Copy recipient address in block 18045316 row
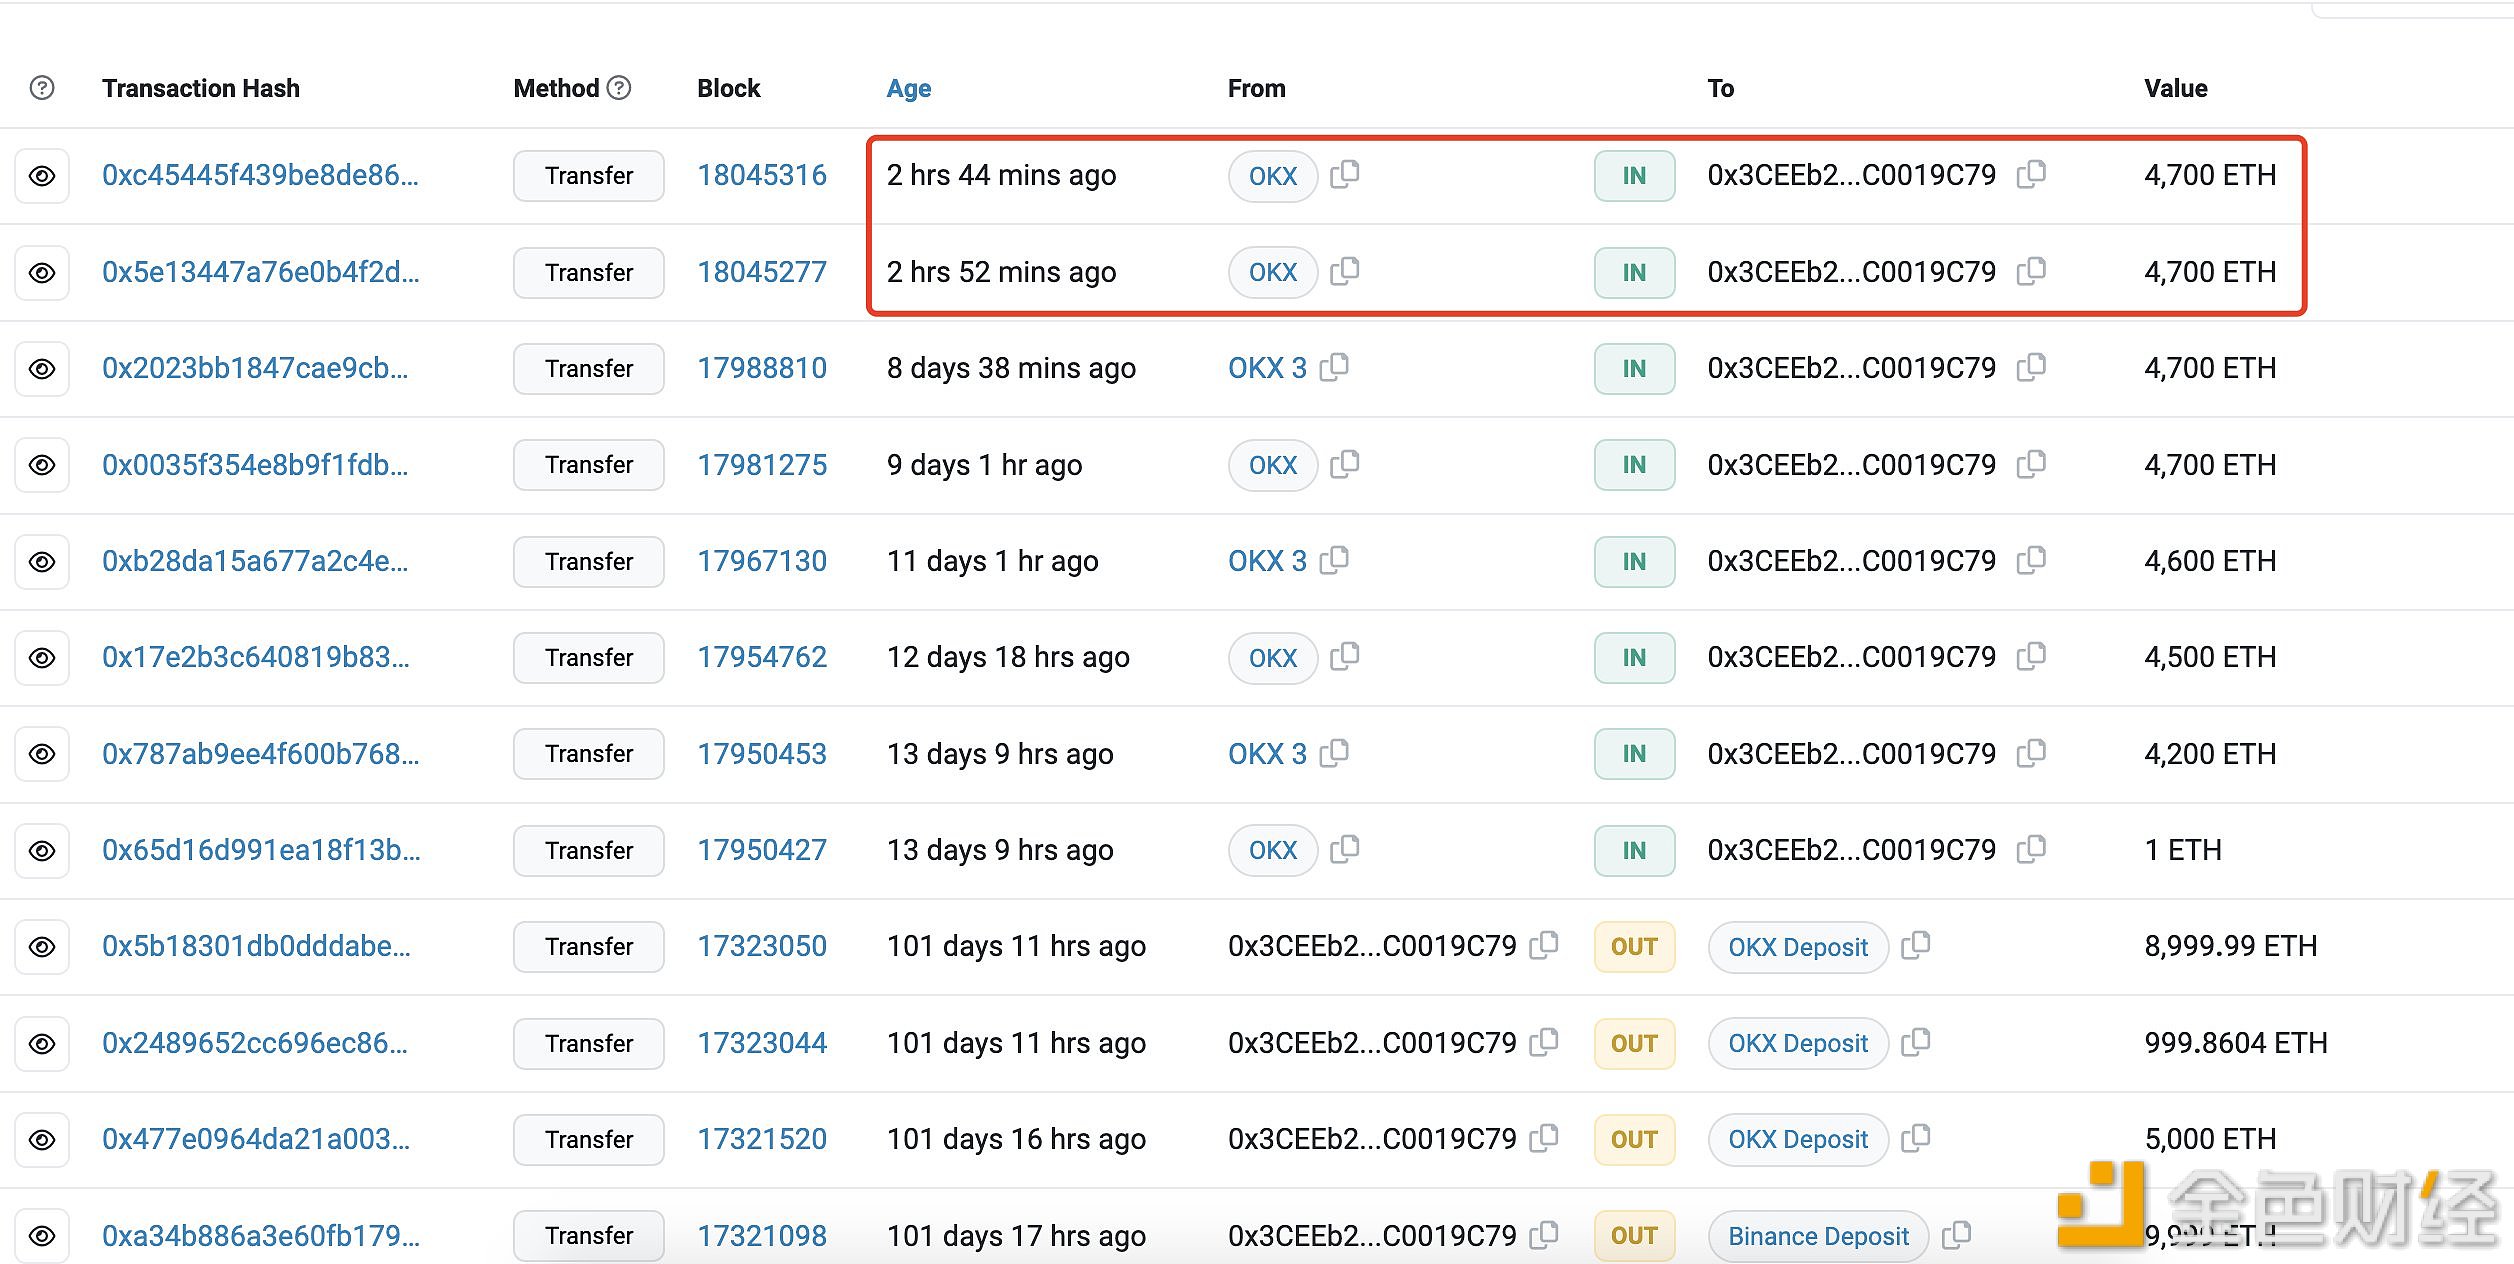This screenshot has width=2514, height=1264. click(x=2031, y=174)
